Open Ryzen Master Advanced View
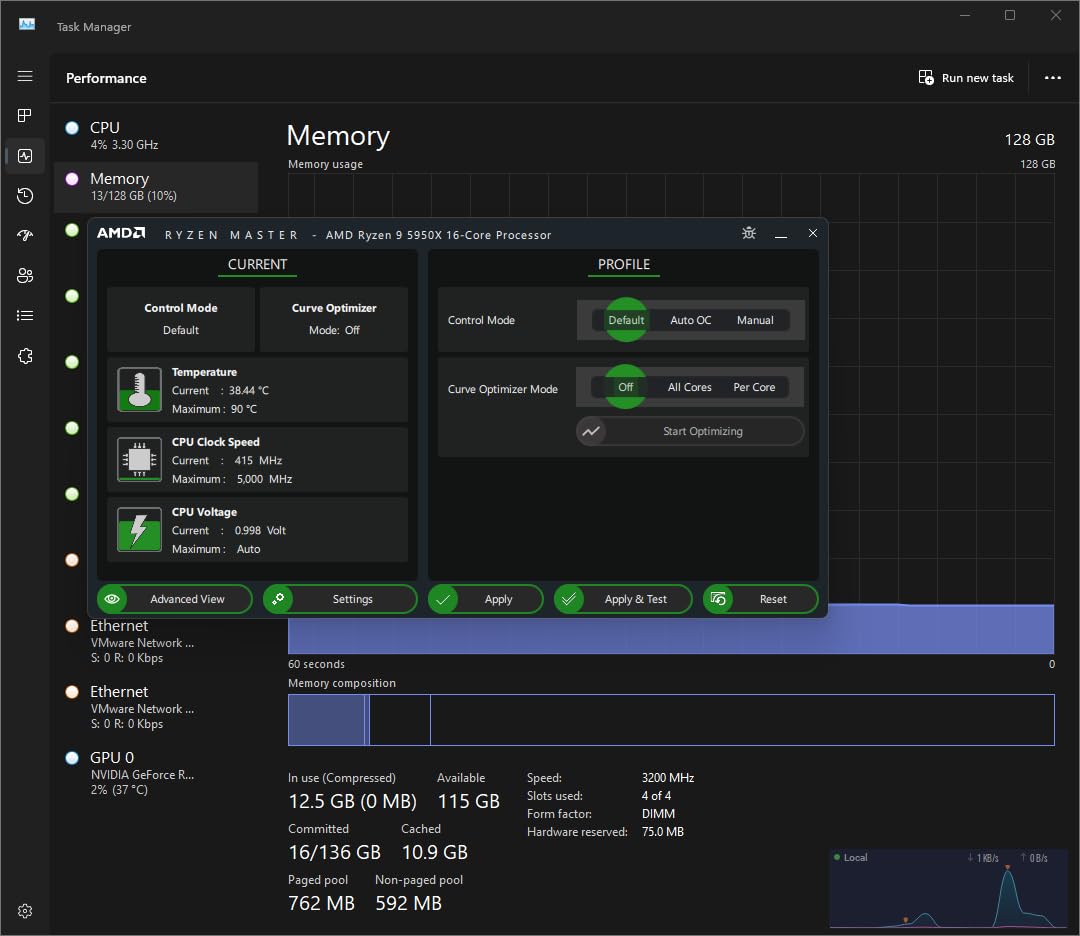 pos(175,599)
